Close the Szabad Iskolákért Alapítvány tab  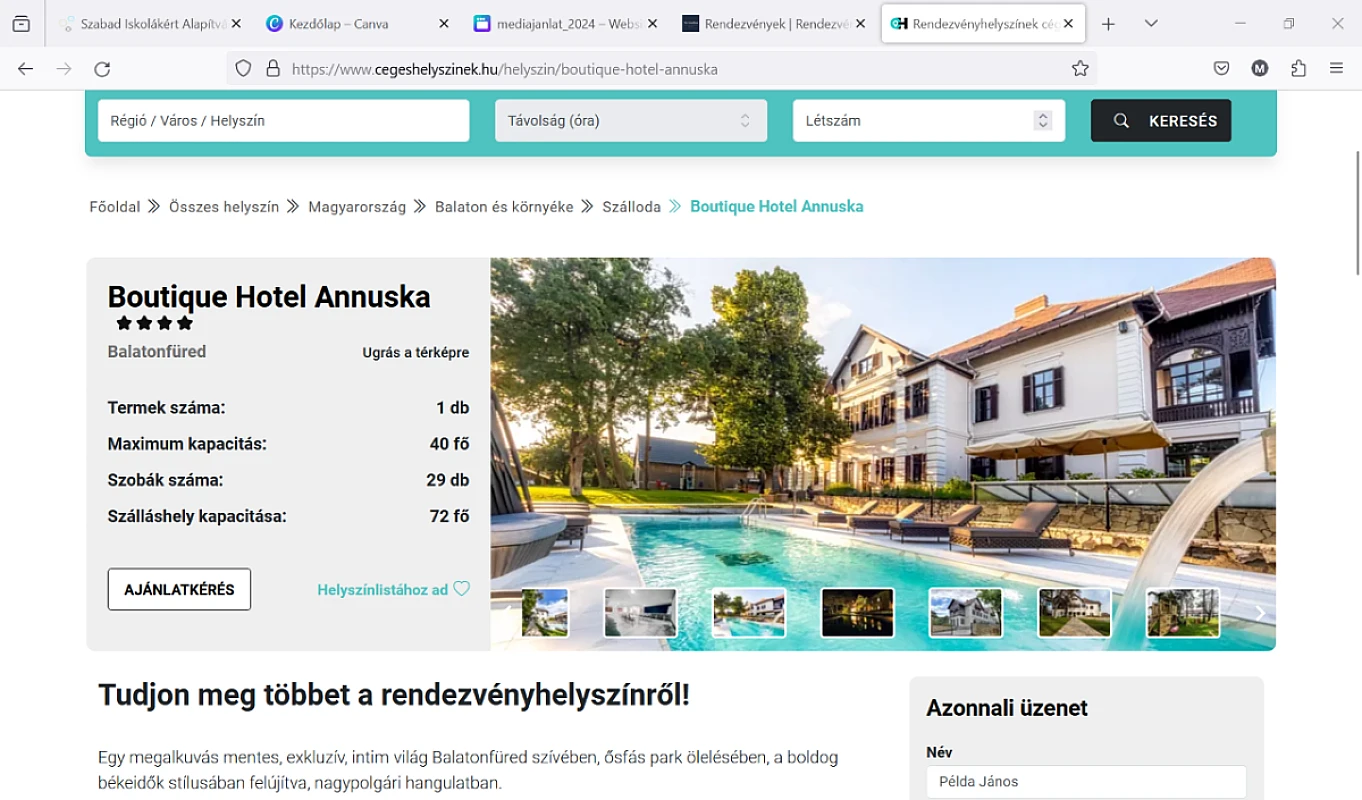[236, 24]
